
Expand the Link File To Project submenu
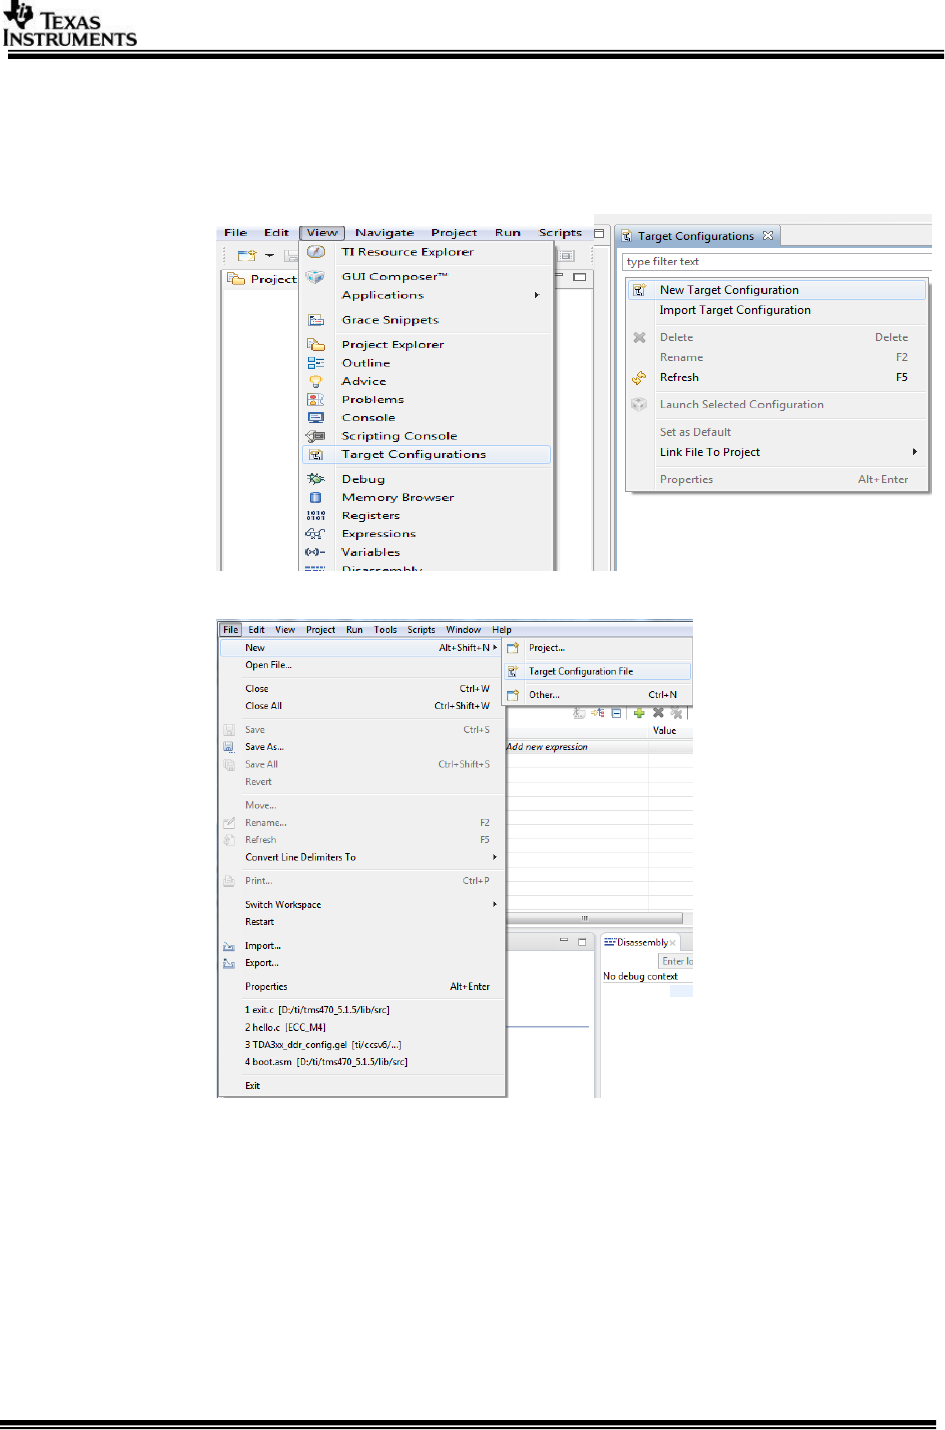pos(914,452)
